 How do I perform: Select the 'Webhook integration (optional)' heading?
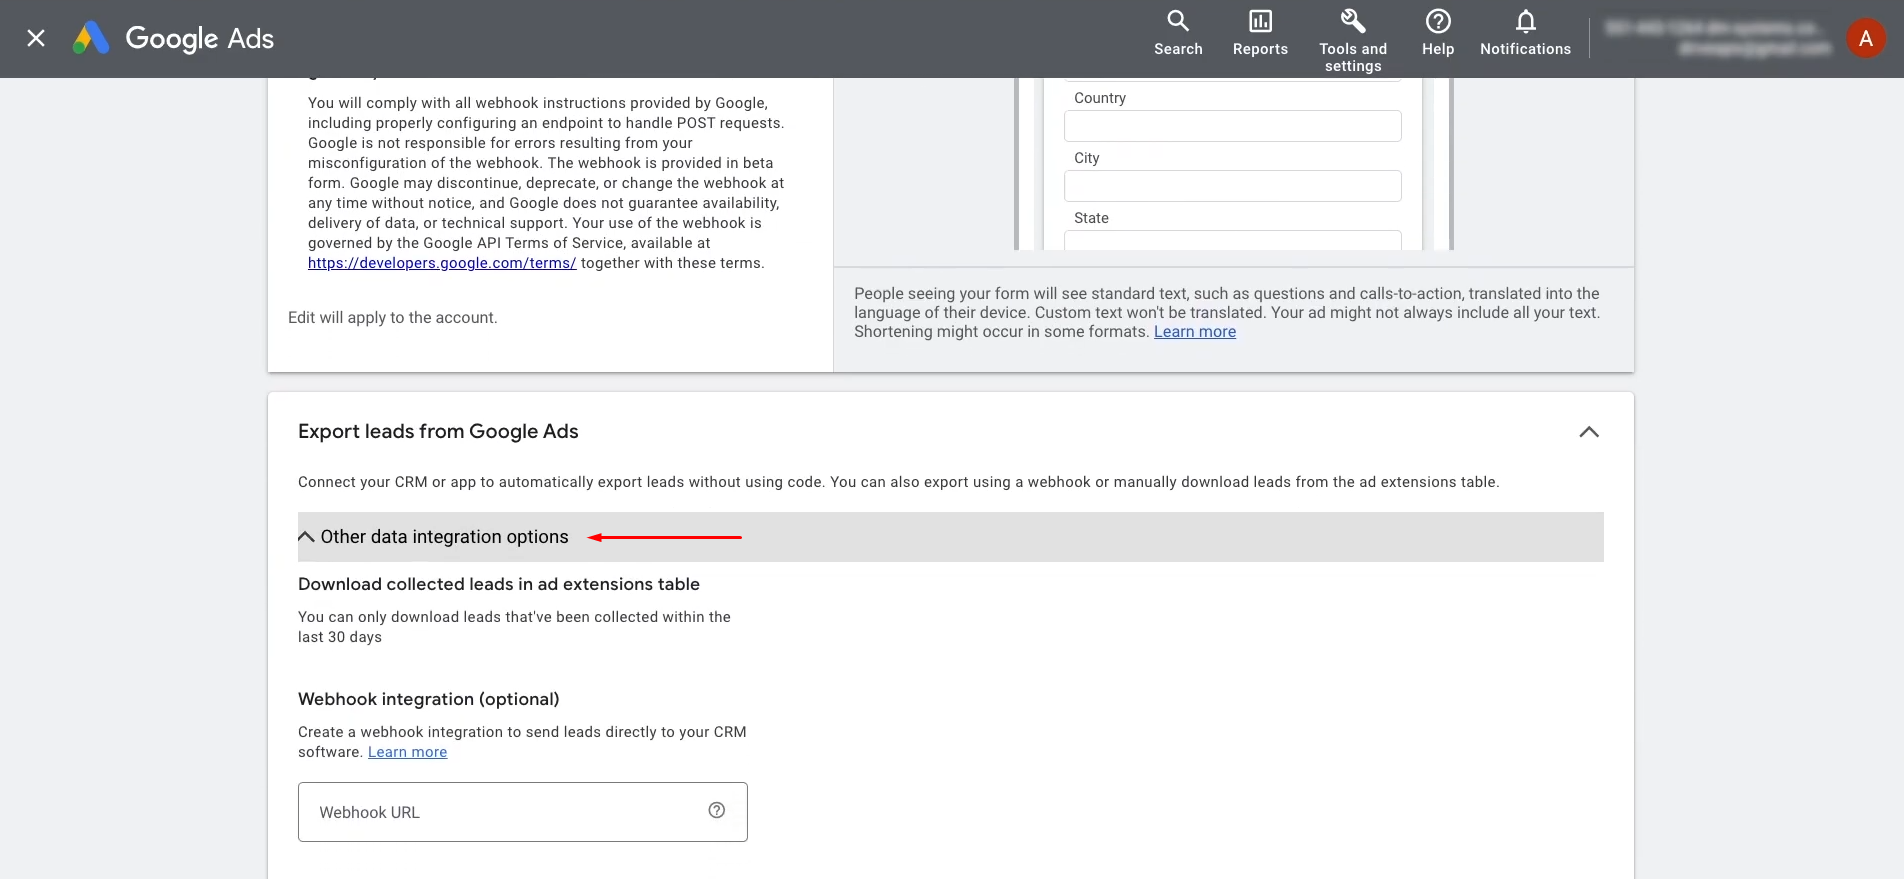pos(428,699)
